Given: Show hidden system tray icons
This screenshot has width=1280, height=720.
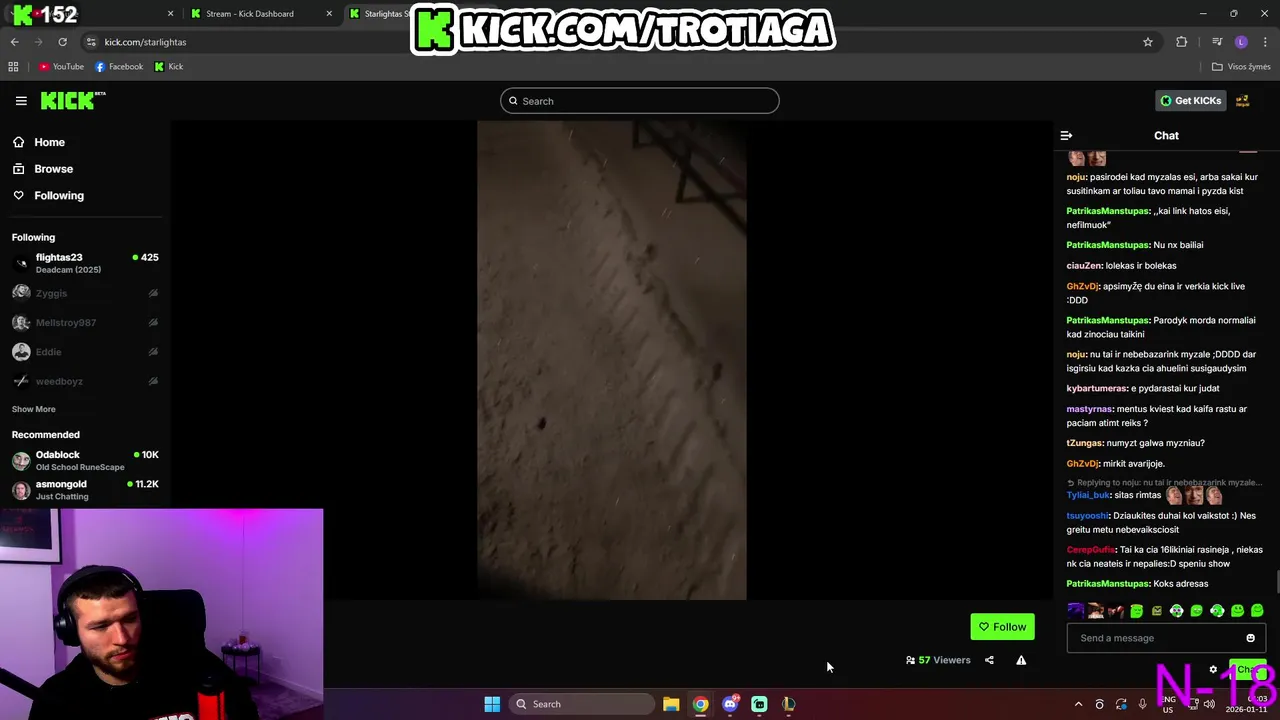Looking at the screenshot, I should (1078, 704).
